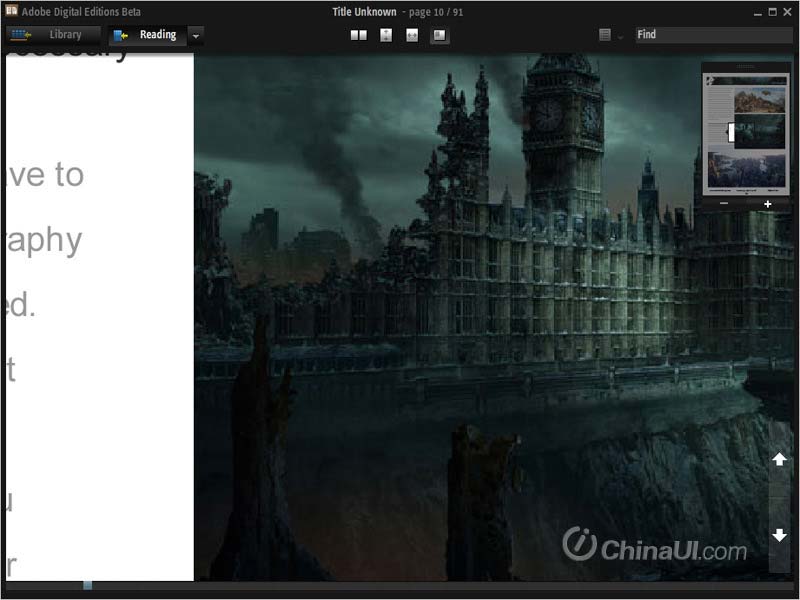
Task: Select the fit page width icon
Action: tap(412, 35)
